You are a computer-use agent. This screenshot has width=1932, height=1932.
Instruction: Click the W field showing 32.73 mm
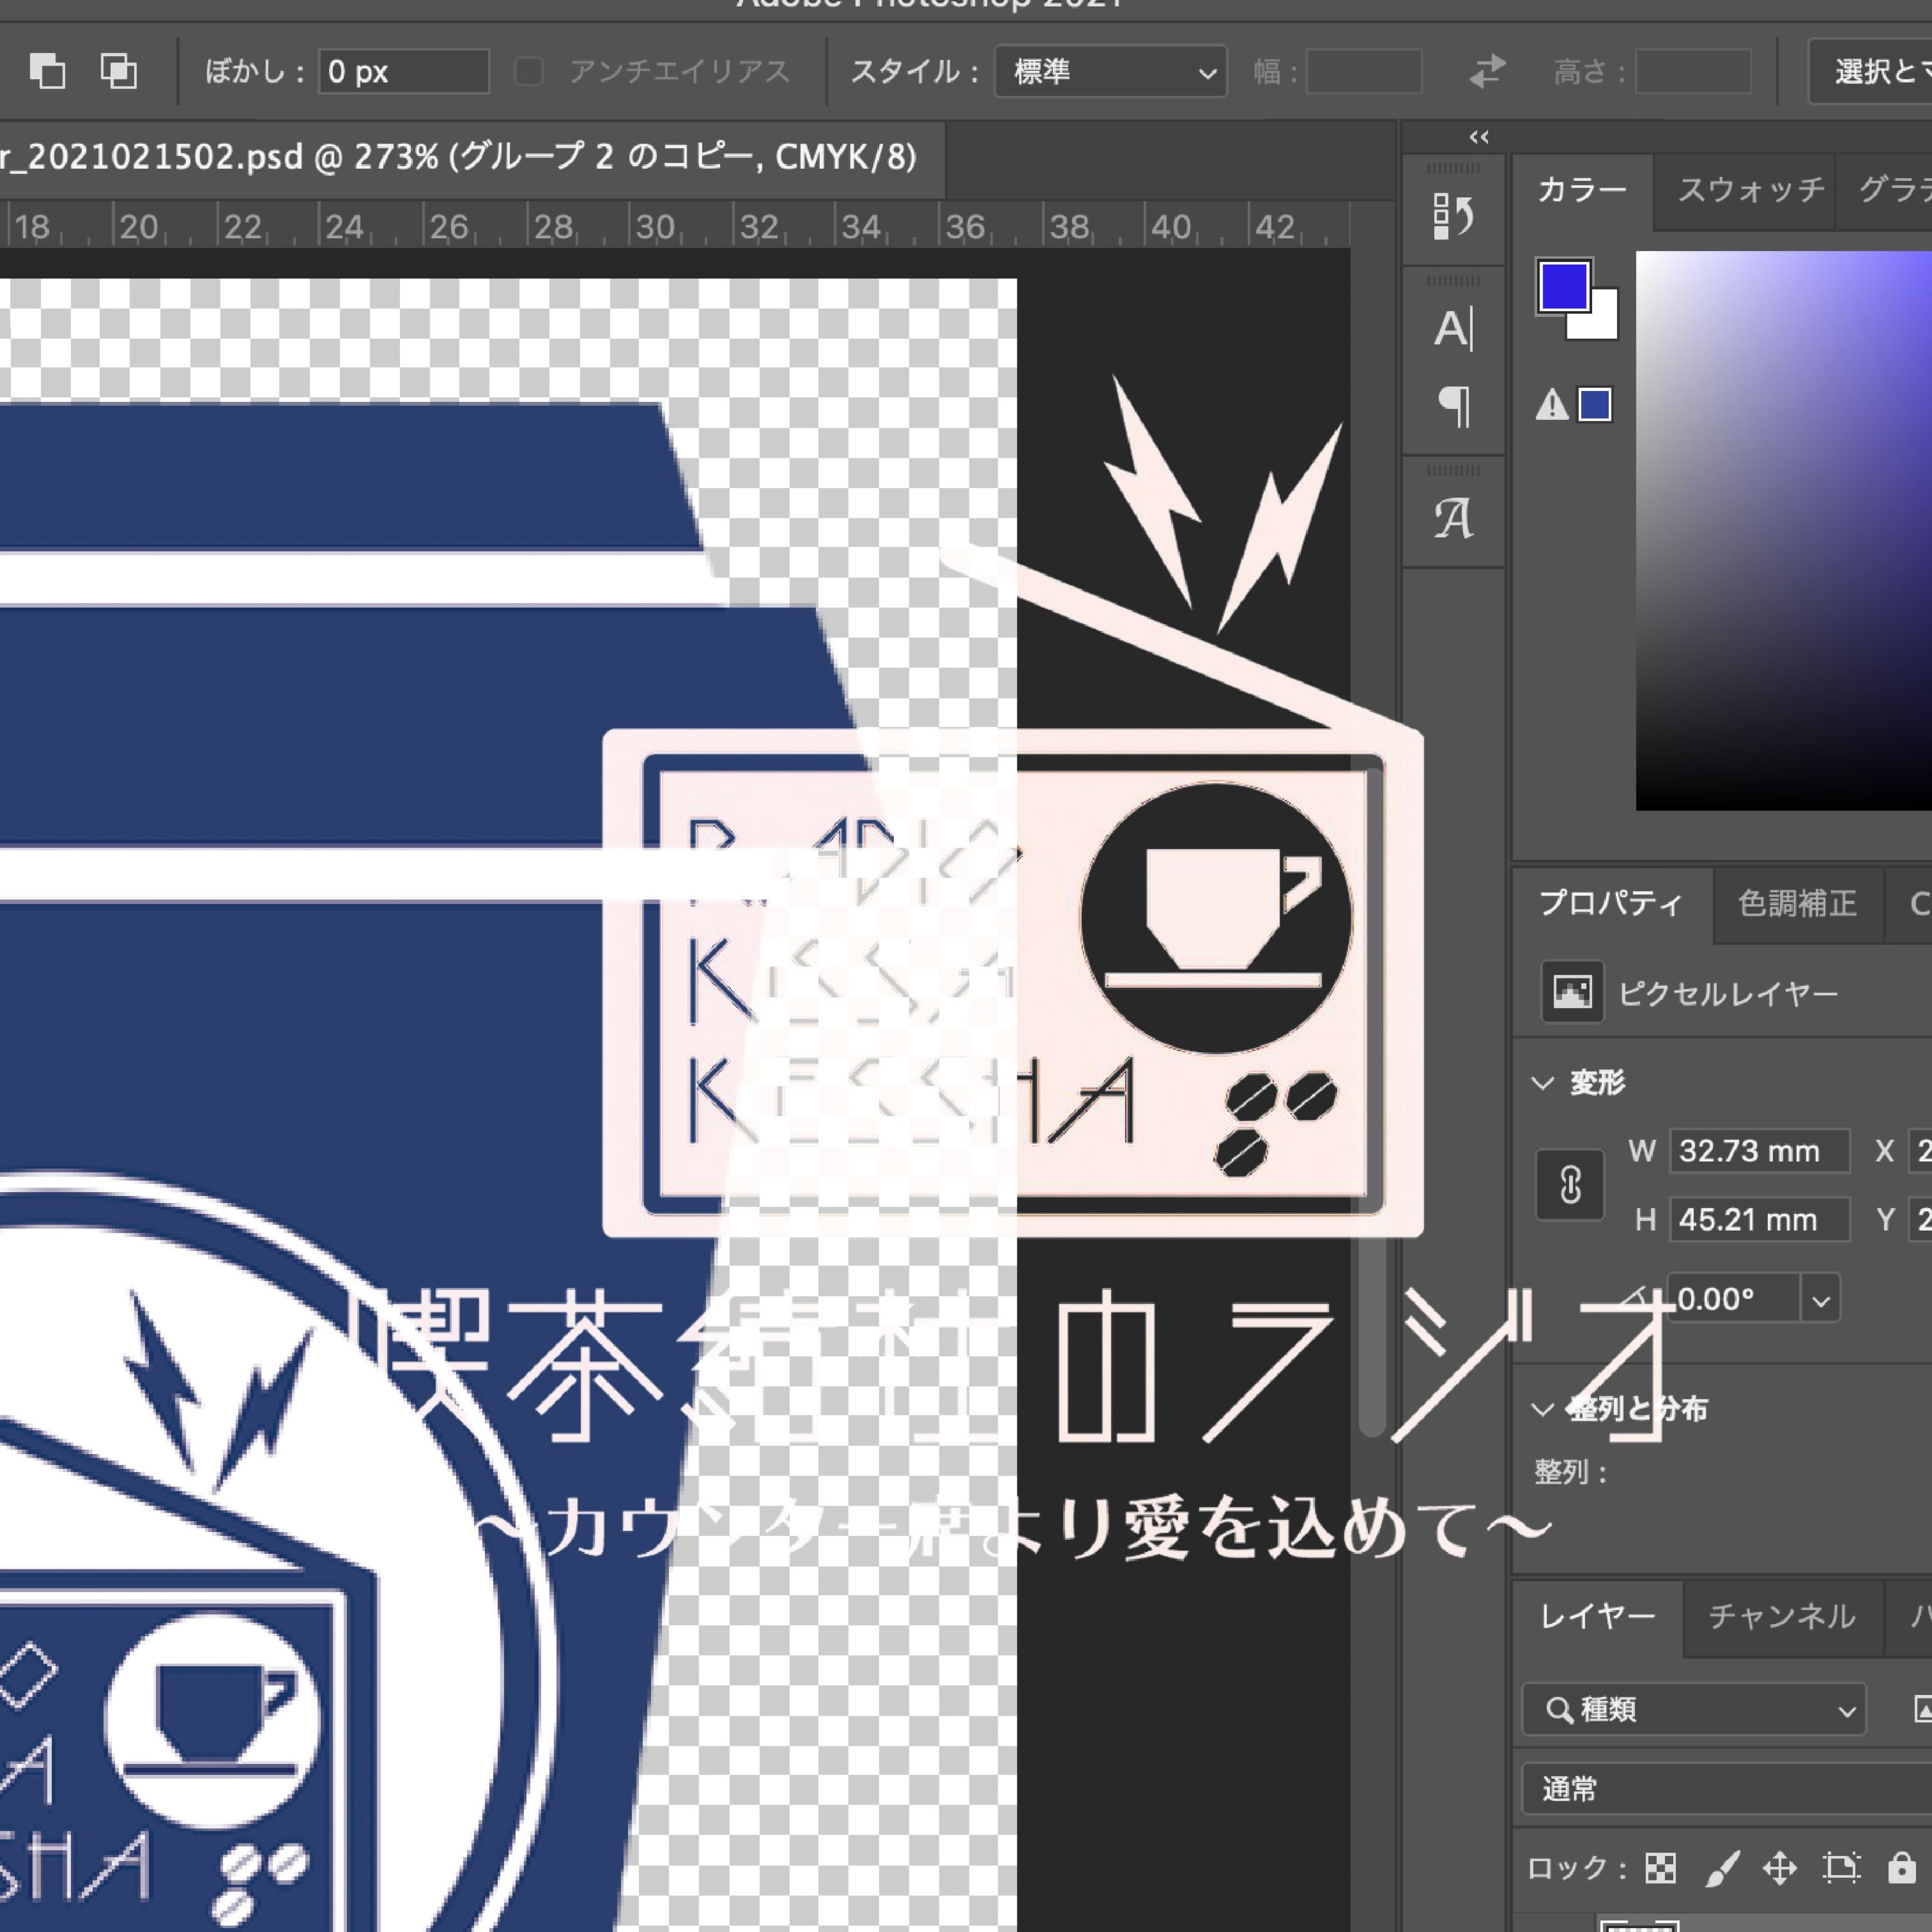point(1759,1151)
